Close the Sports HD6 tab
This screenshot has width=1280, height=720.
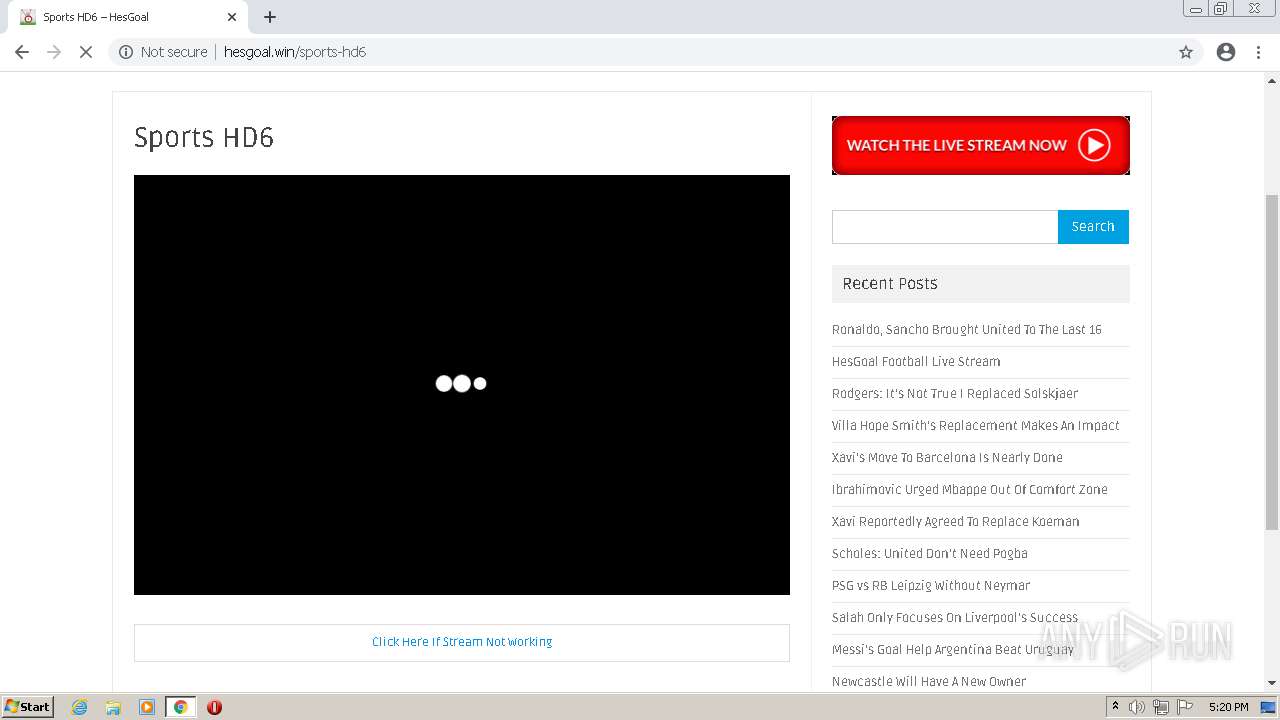tap(232, 17)
